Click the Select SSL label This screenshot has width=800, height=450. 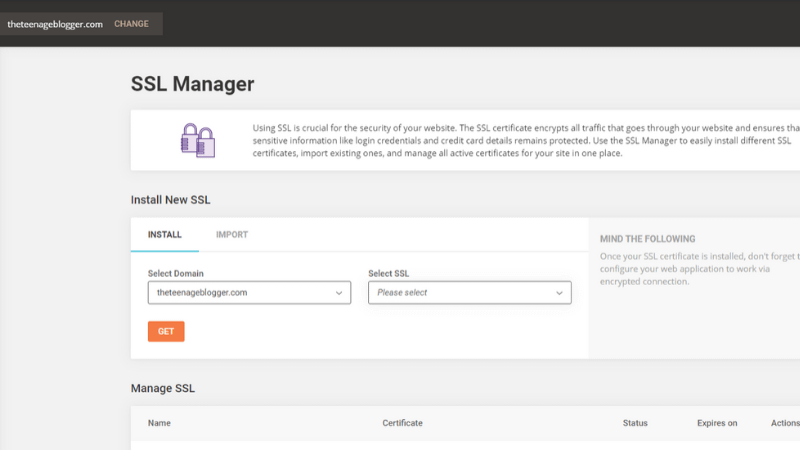coord(388,273)
